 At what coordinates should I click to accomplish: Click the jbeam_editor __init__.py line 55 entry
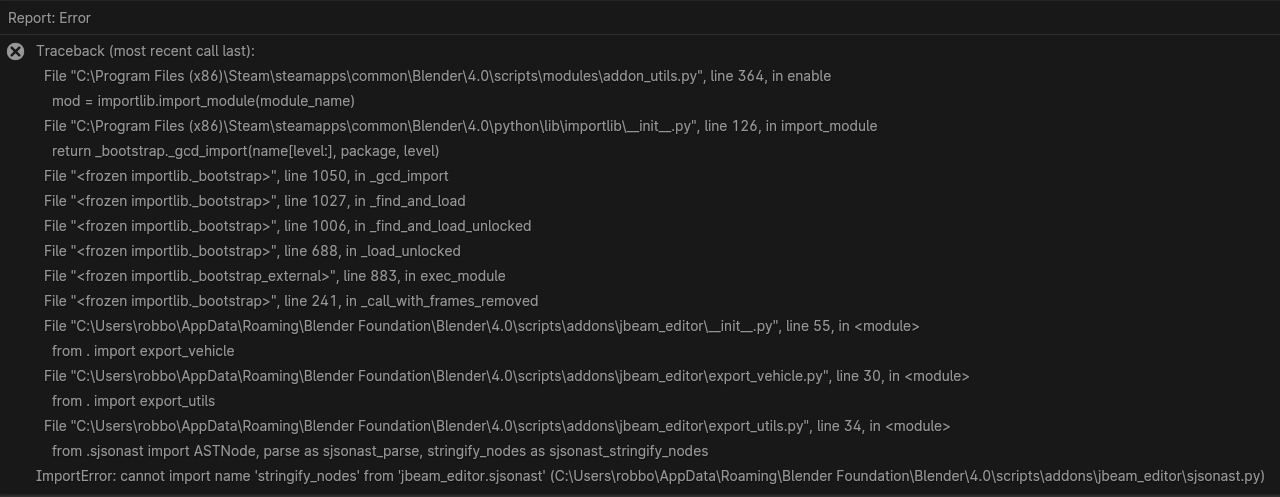click(x=481, y=326)
